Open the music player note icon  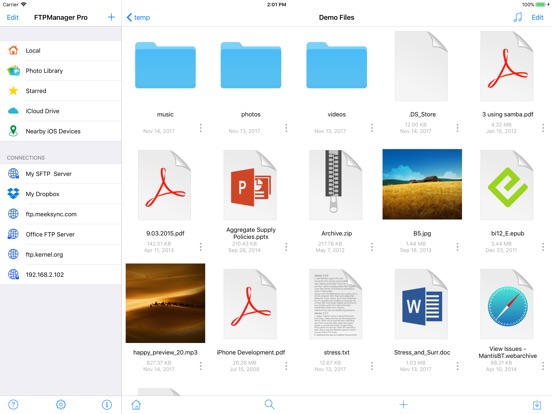pyautogui.click(x=518, y=17)
